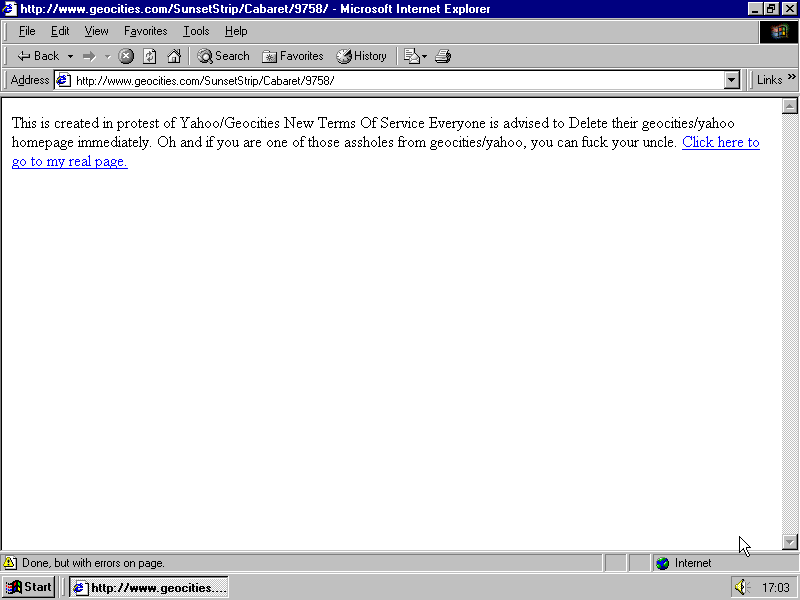Screen dimensions: 800x600
Task: Show the History pane
Action: (361, 56)
